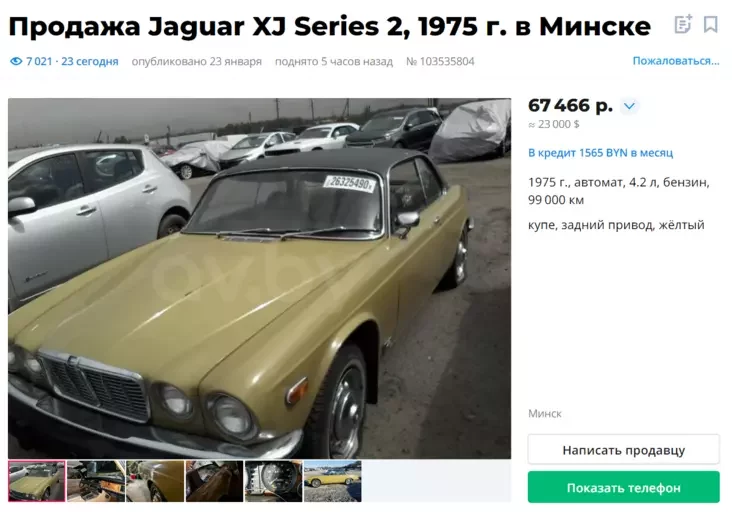The height and width of the screenshot is (513, 732).
Task: Select the sixth thumbnail with the side profile
Action: (x=332, y=481)
